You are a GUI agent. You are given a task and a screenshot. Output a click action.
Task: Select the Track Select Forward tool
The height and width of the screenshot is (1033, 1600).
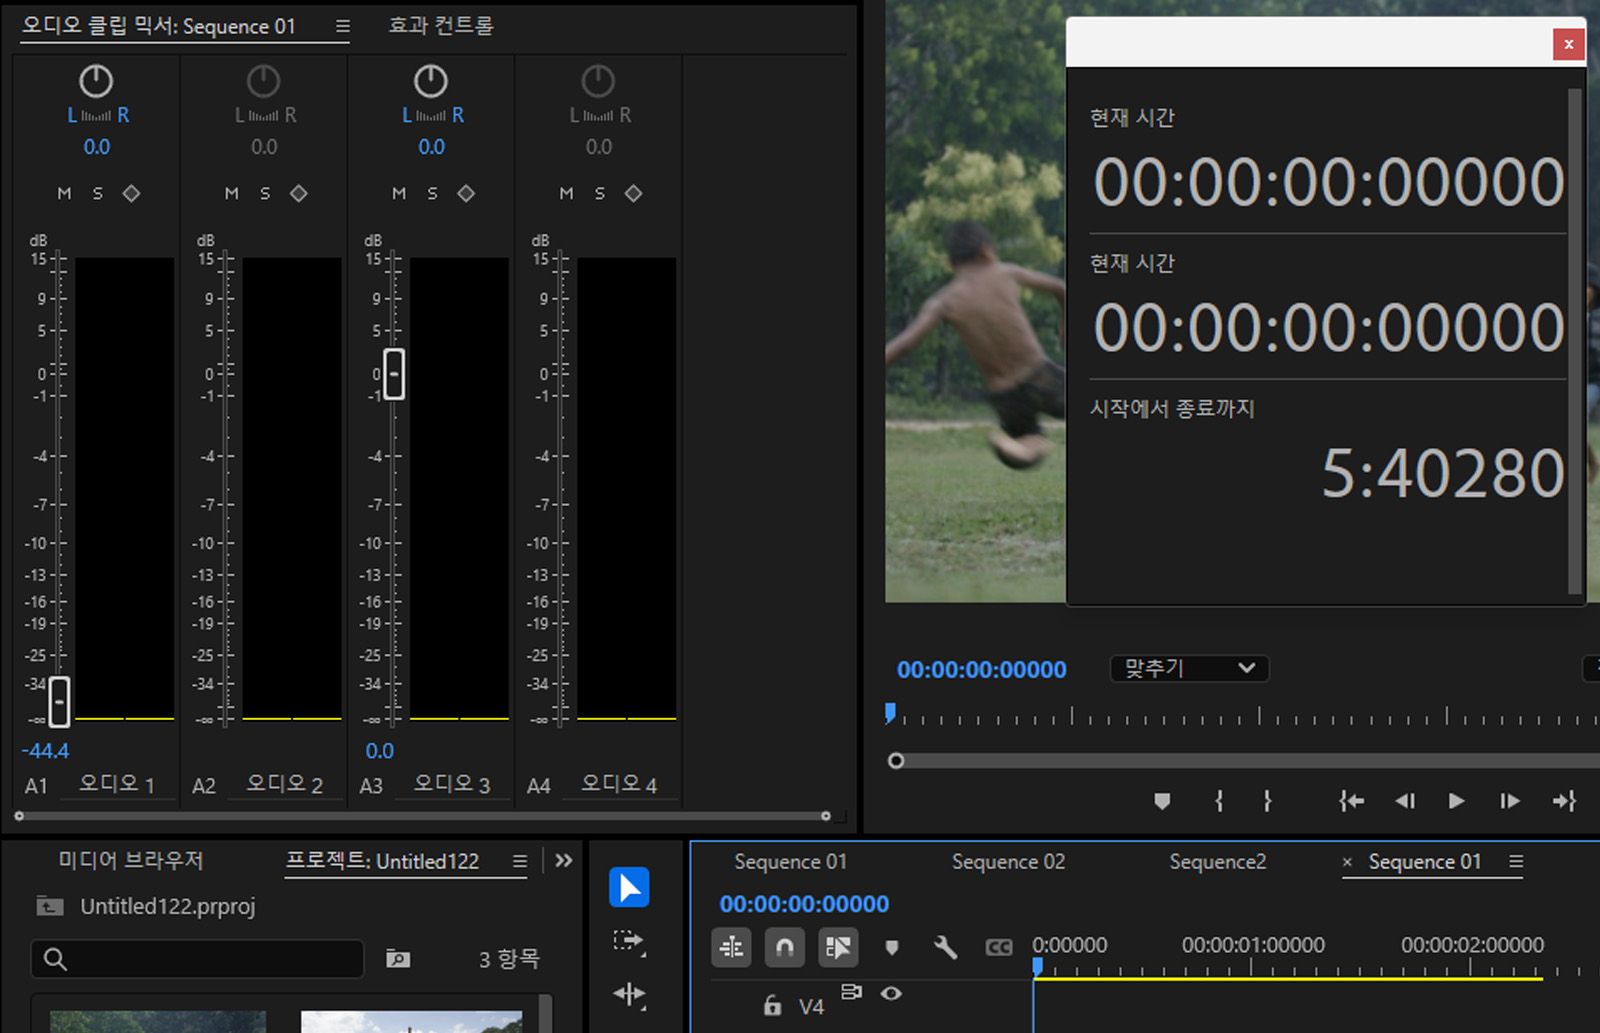point(629,941)
